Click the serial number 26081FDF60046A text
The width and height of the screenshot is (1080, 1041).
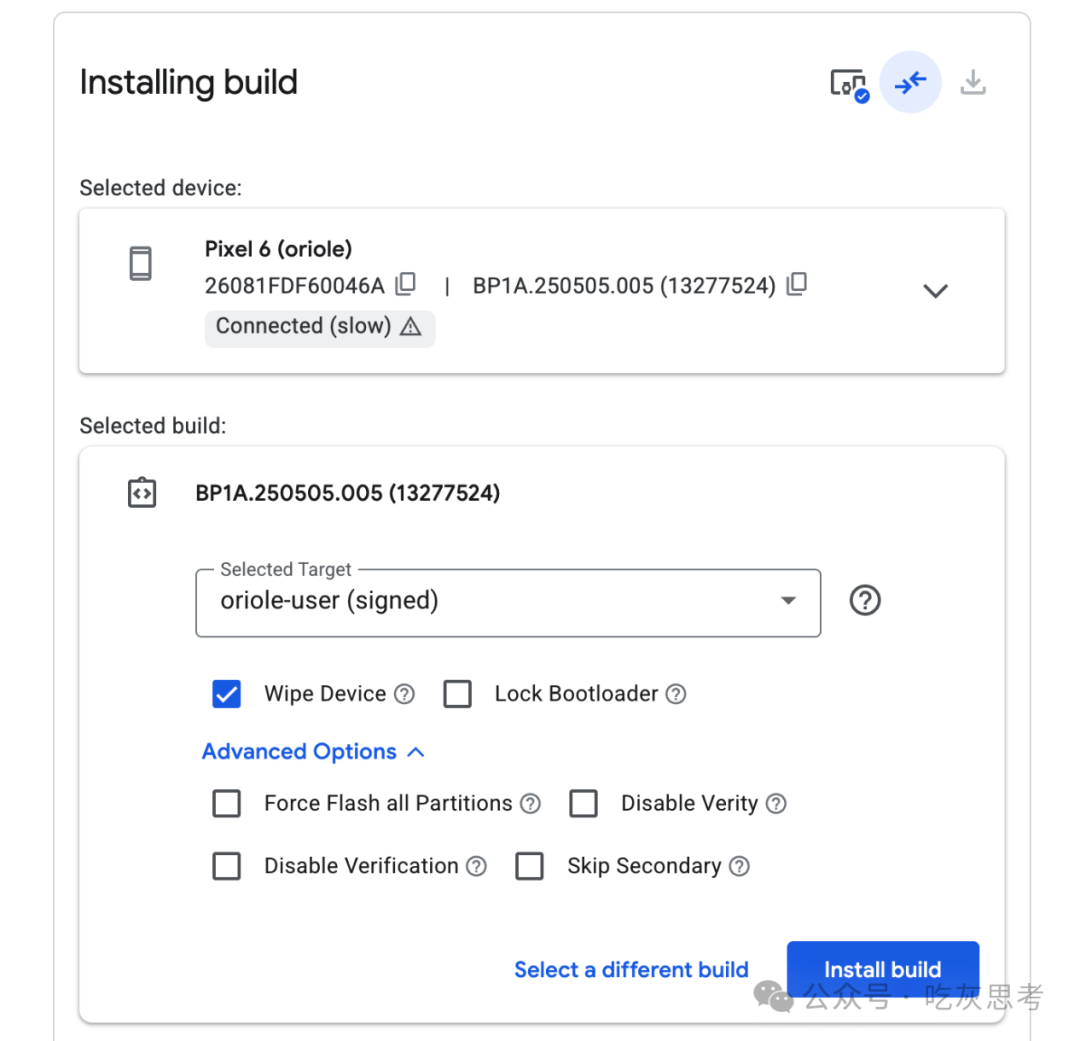pos(295,285)
